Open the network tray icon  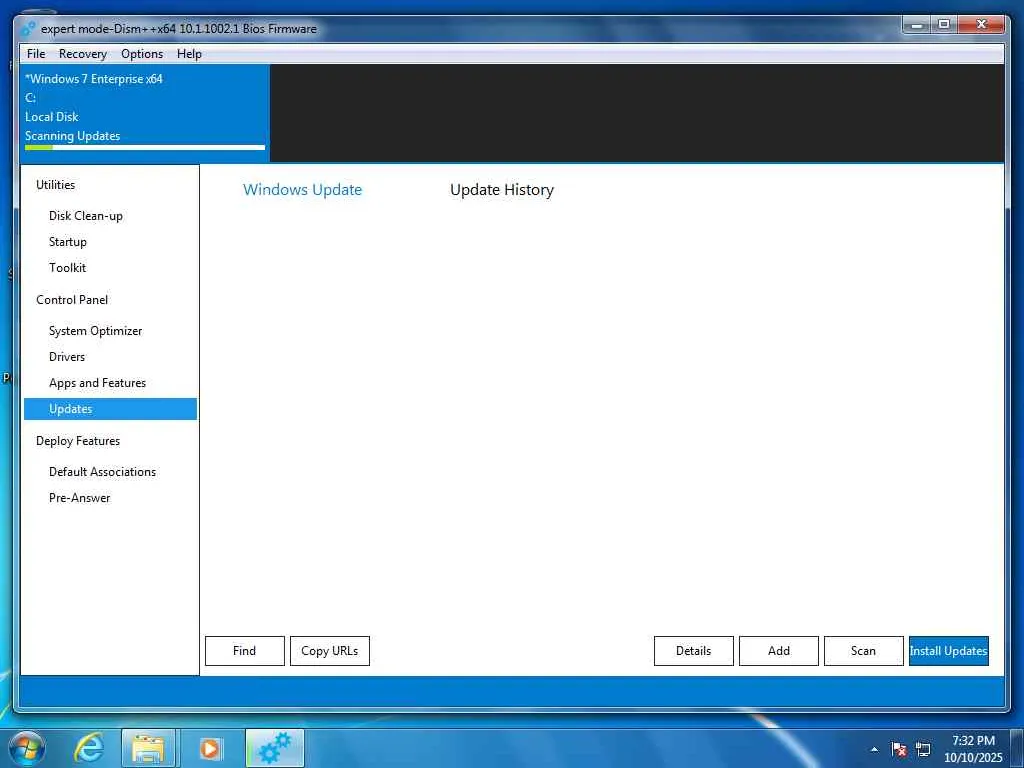(x=923, y=749)
